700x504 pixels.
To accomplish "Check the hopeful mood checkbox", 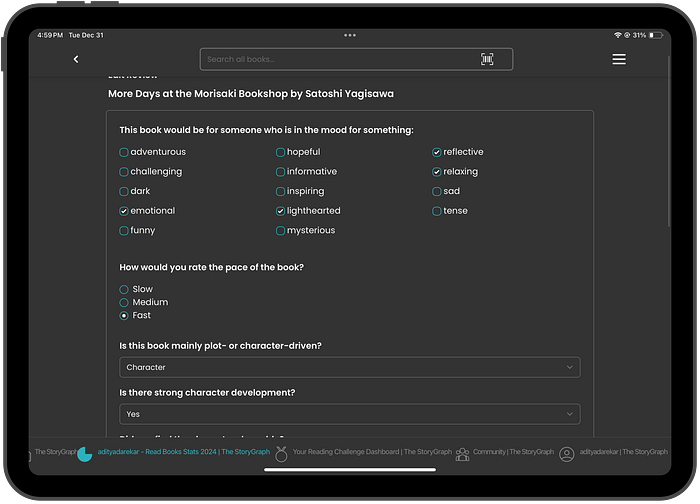I will (280, 152).
